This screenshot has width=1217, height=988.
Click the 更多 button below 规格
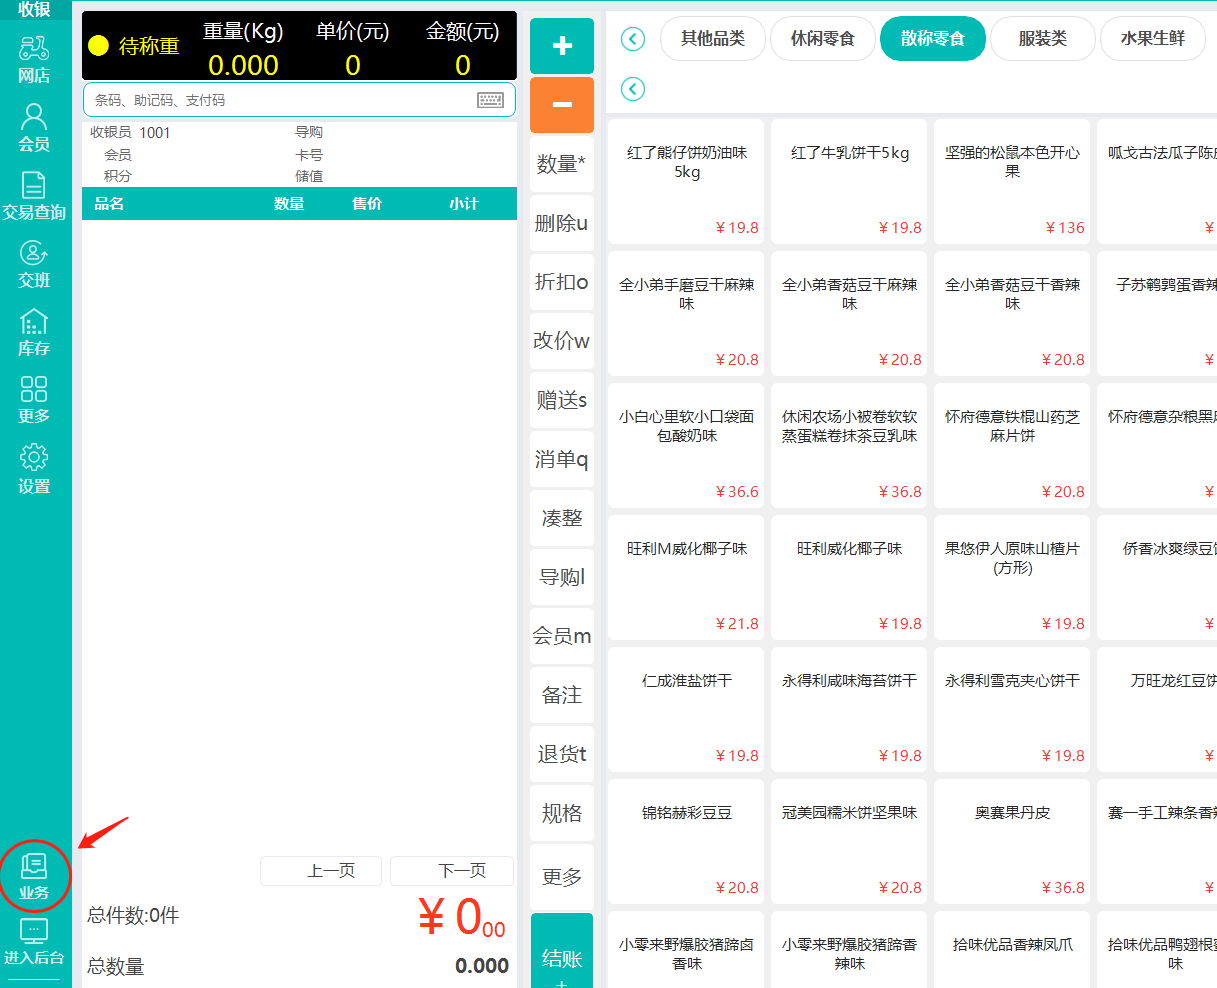[x=562, y=877]
